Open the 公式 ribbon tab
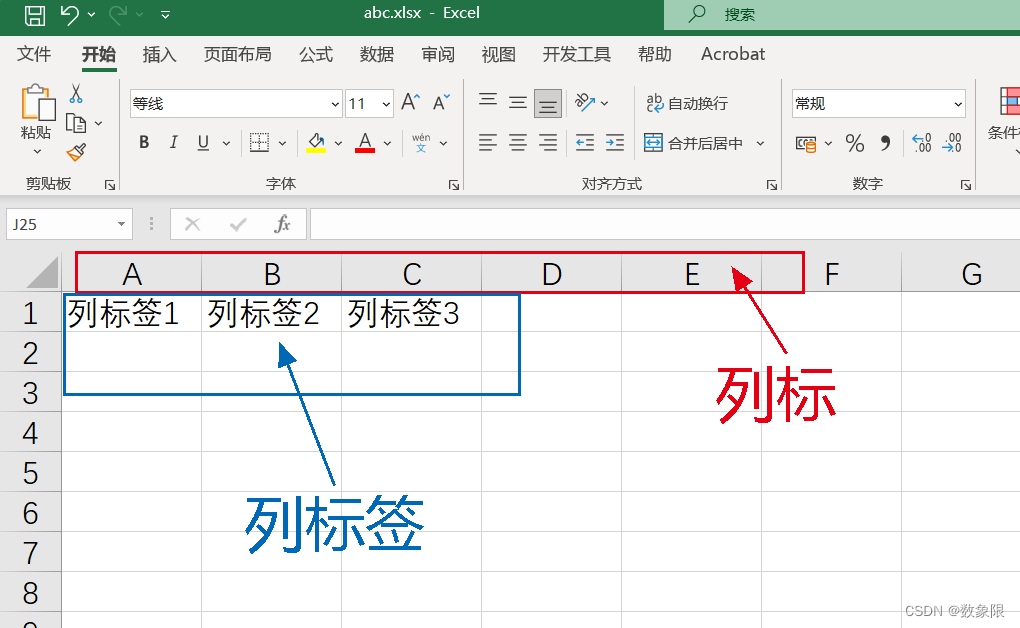 316,54
